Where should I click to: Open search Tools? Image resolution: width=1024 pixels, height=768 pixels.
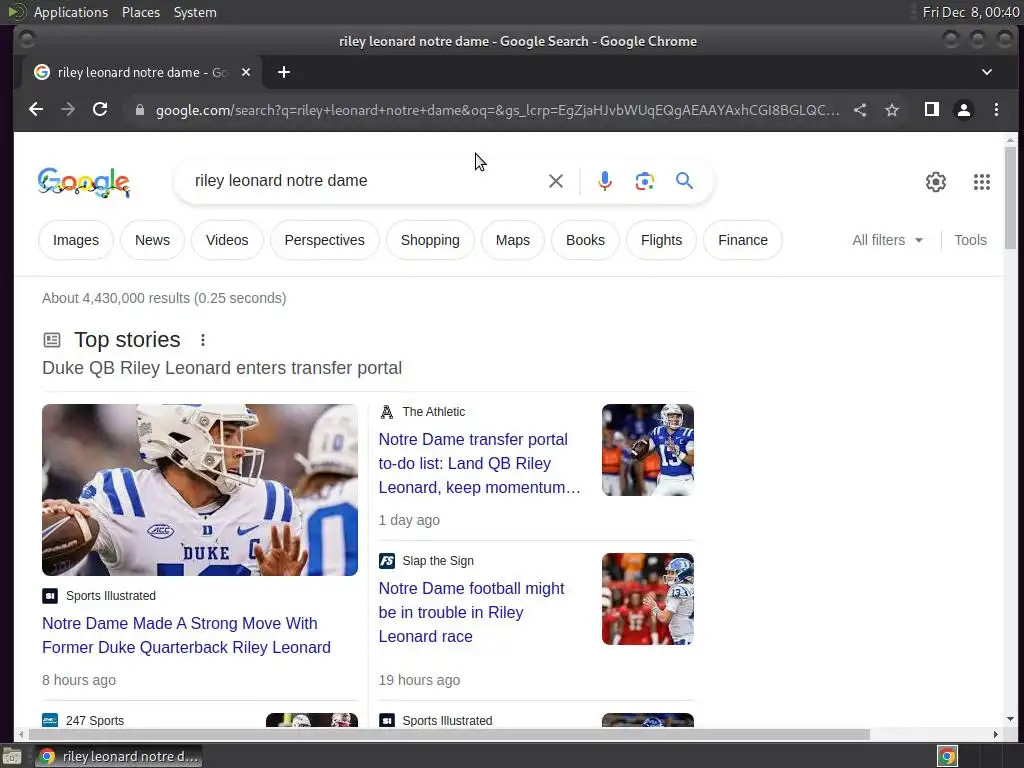point(970,240)
